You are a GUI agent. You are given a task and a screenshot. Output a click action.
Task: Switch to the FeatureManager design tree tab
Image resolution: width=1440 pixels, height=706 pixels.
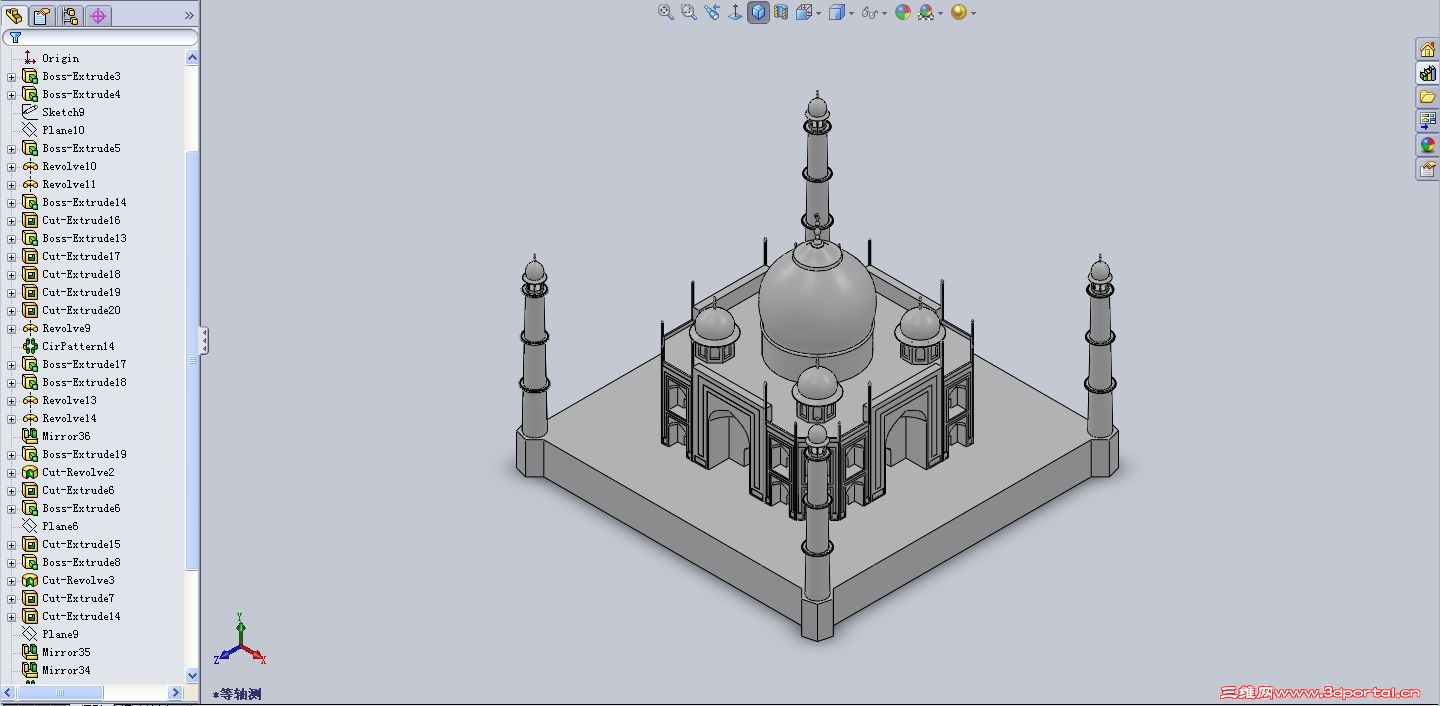pos(14,15)
